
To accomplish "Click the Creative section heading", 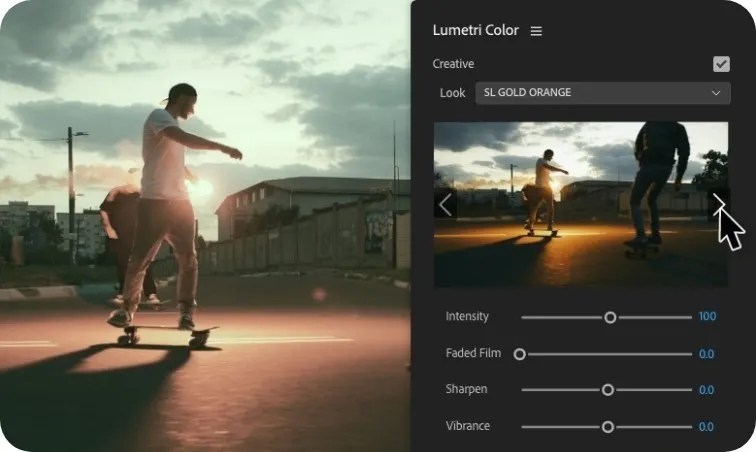I will [x=453, y=64].
